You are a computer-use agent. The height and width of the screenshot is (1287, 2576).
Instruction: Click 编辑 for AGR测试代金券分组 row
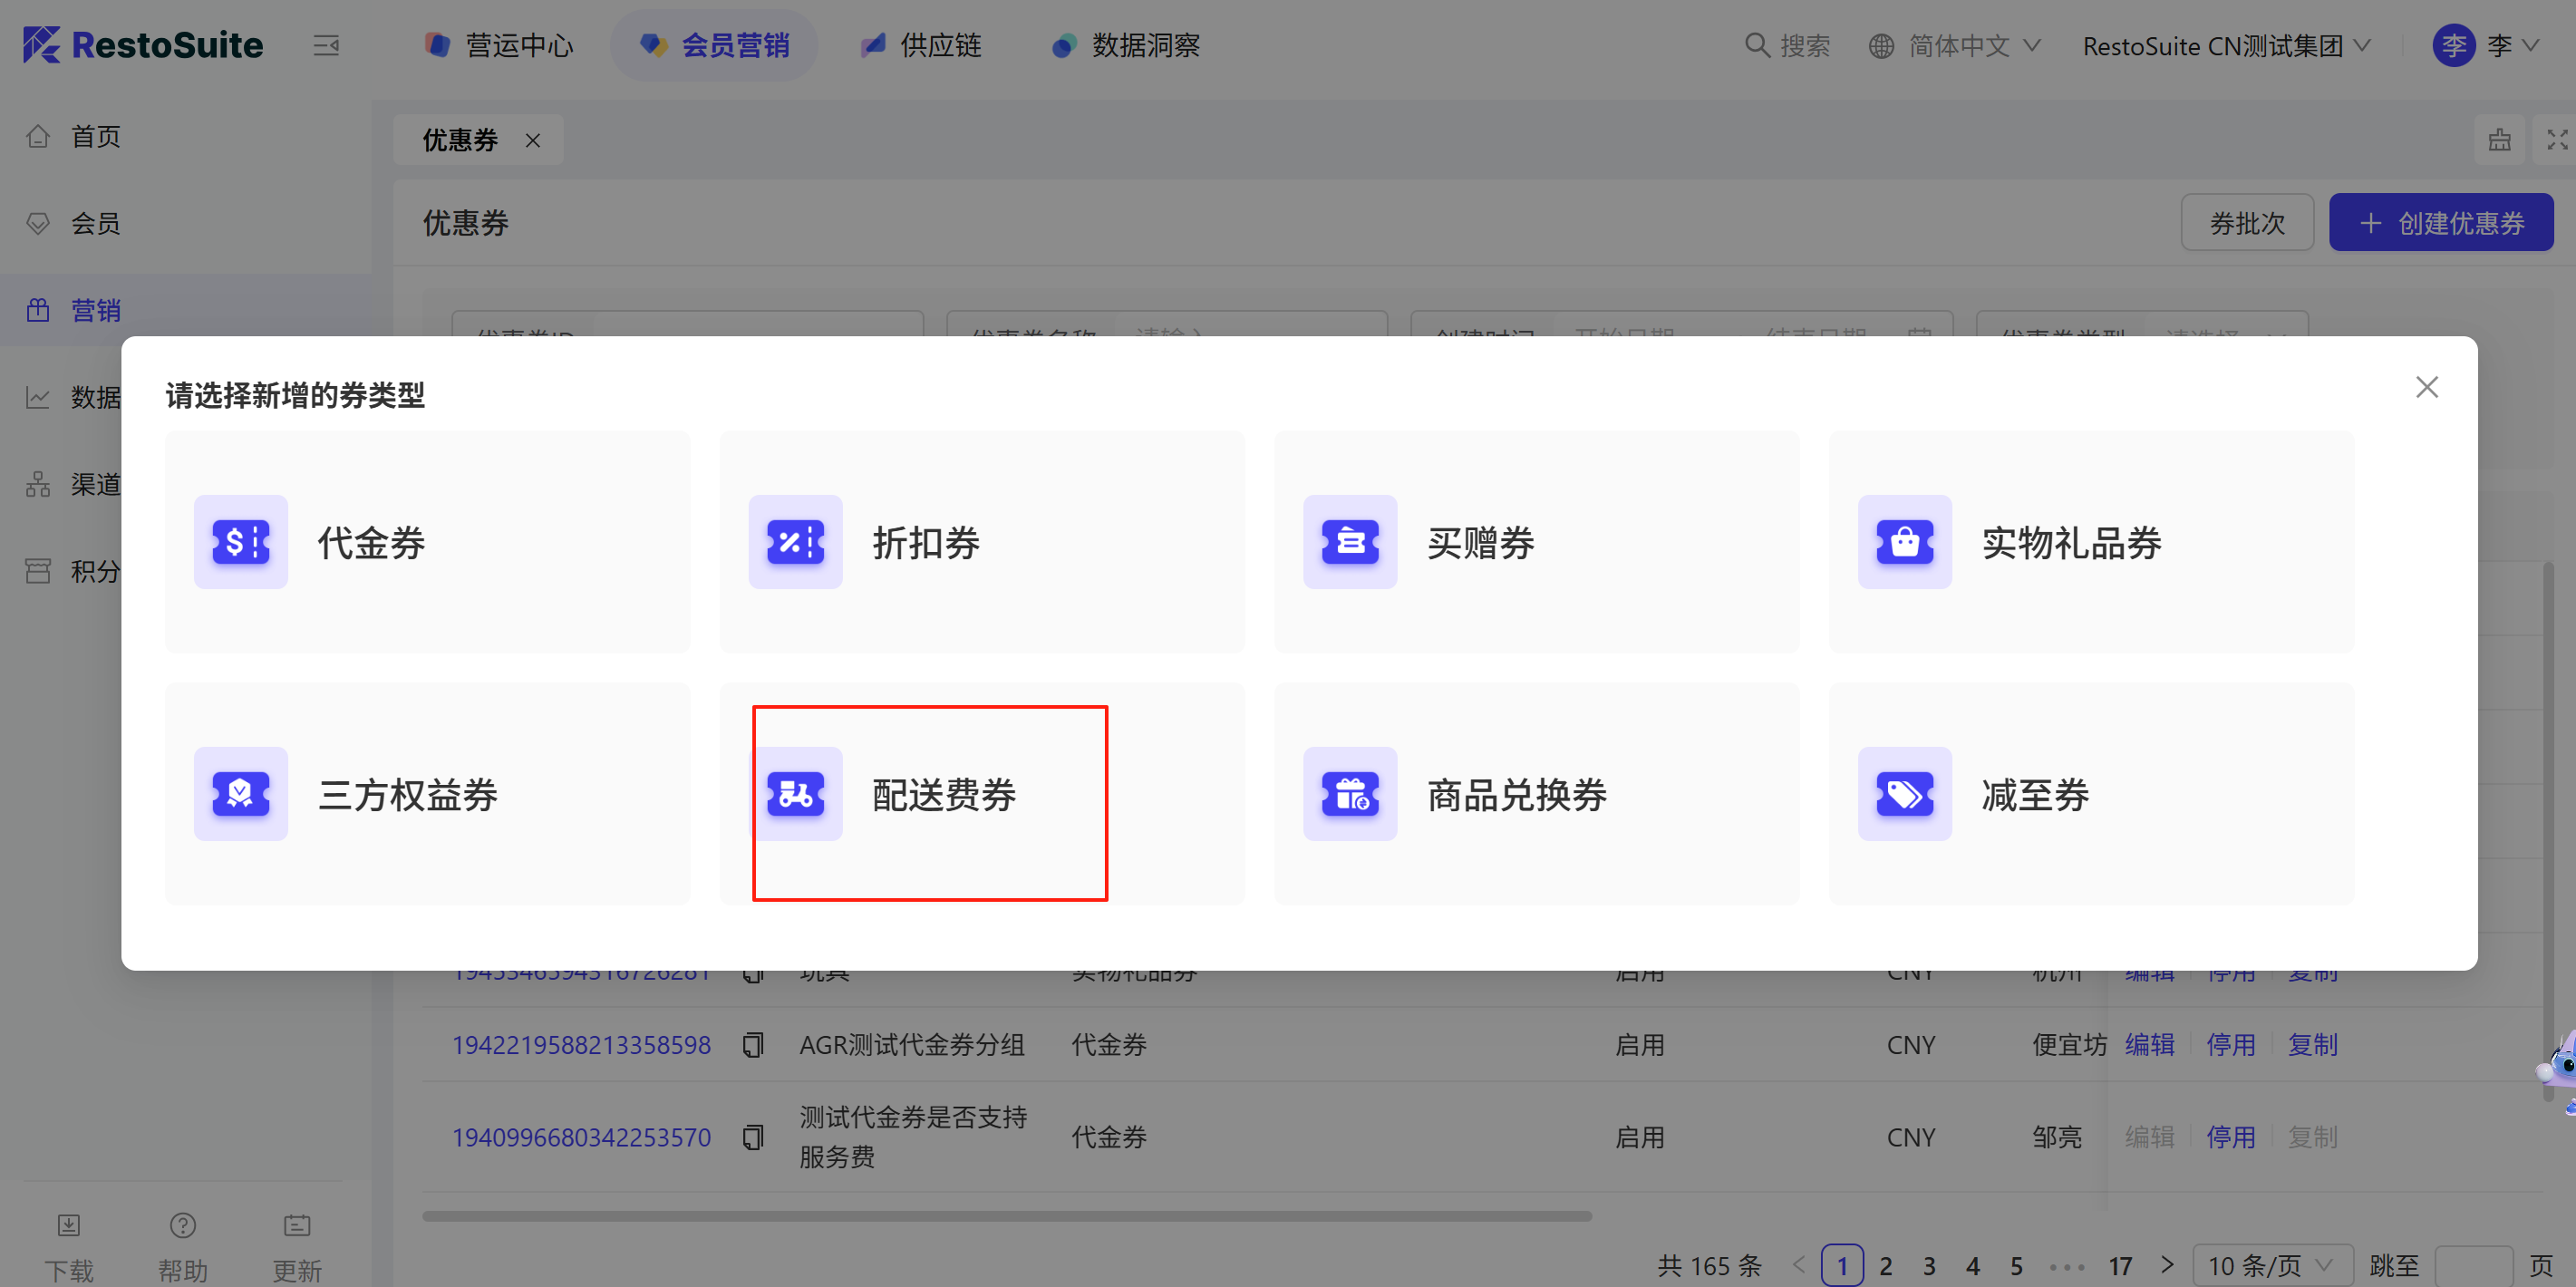click(x=2149, y=1045)
